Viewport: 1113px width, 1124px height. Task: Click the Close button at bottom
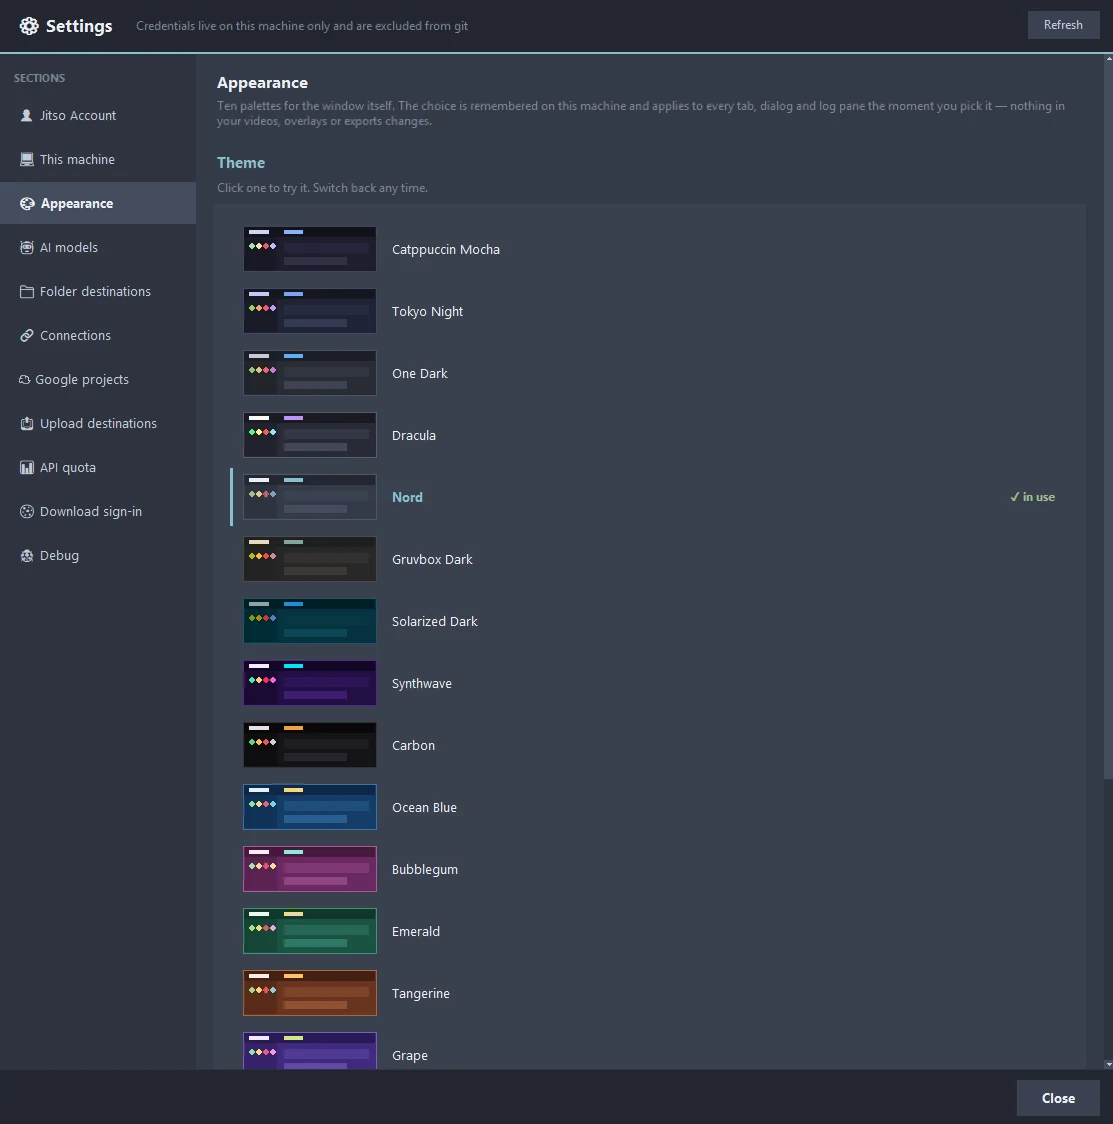click(1058, 1098)
